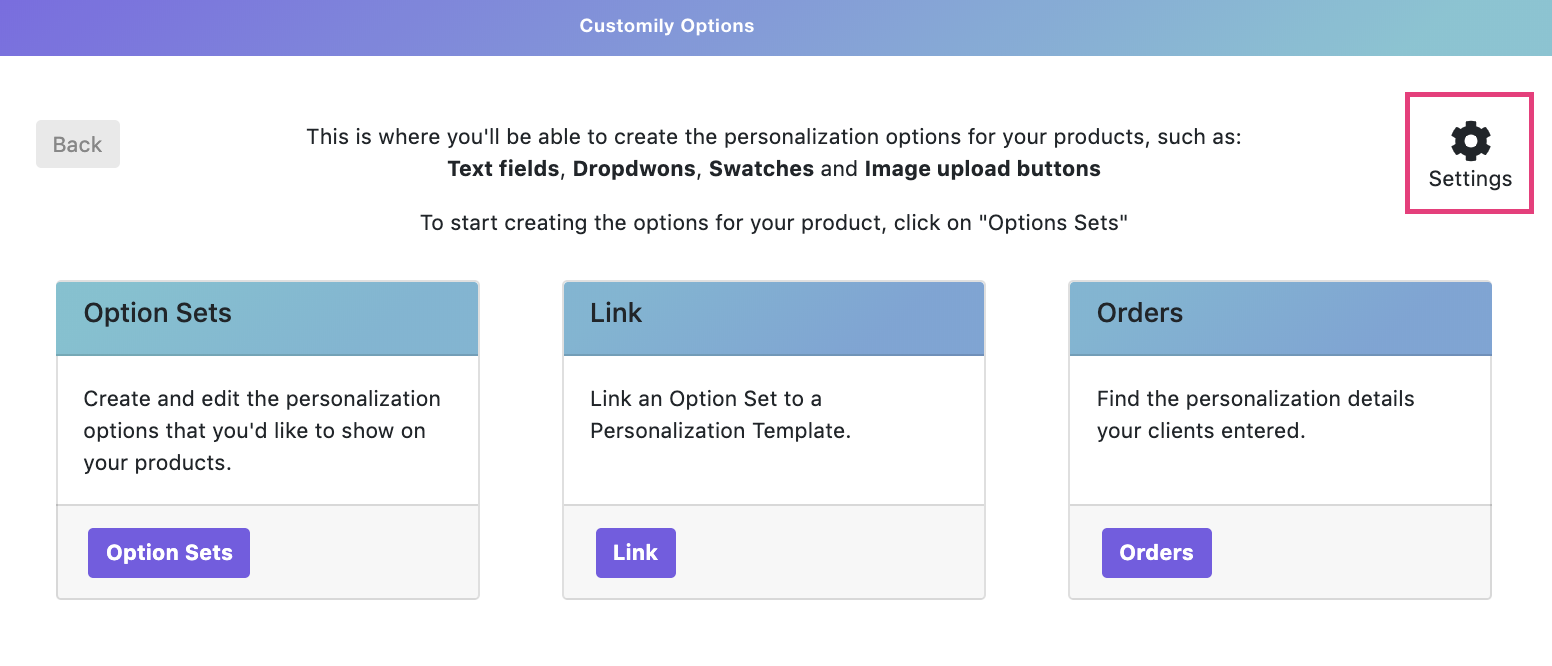Click the purple Link button
Screen dimensions: 1552x666
pos(635,553)
